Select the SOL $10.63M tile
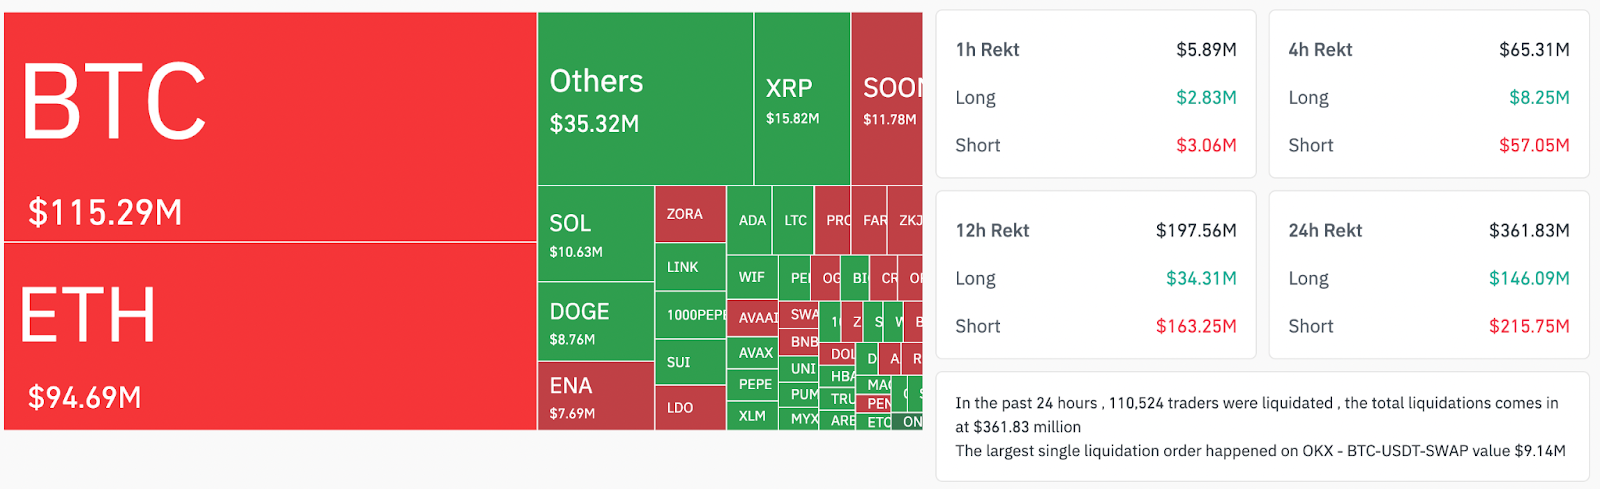The height and width of the screenshot is (489, 1600). [x=596, y=234]
